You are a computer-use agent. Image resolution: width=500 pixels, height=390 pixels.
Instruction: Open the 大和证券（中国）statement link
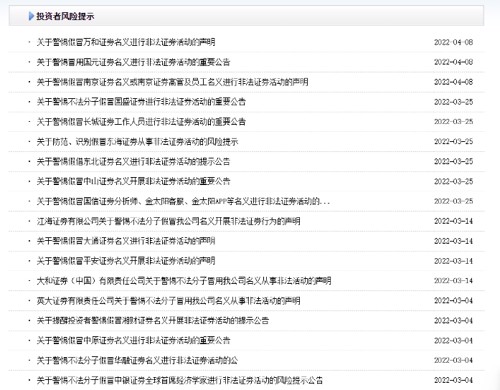pos(184,281)
